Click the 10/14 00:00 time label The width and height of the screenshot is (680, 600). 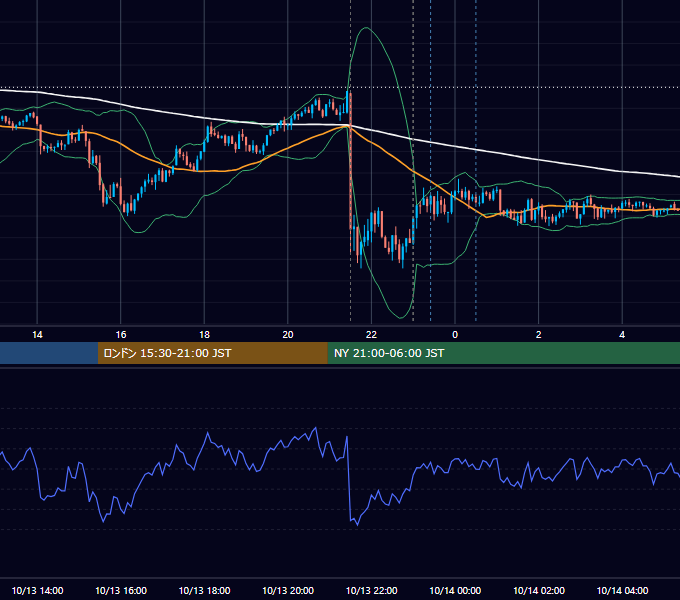(x=455, y=590)
